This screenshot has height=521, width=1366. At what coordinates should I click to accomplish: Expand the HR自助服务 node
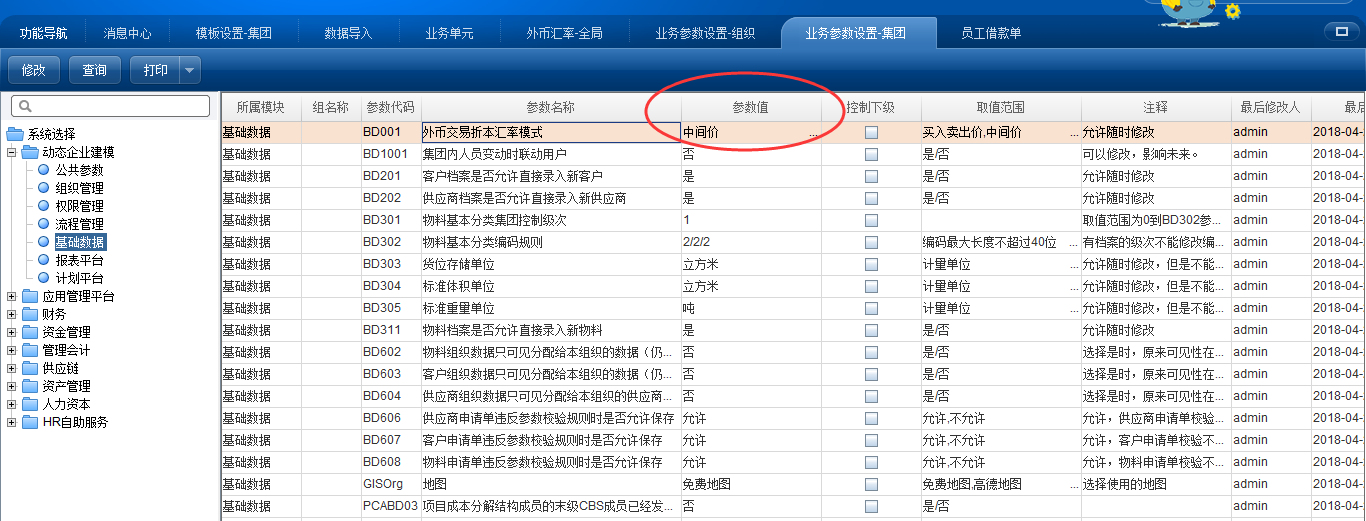coord(12,422)
